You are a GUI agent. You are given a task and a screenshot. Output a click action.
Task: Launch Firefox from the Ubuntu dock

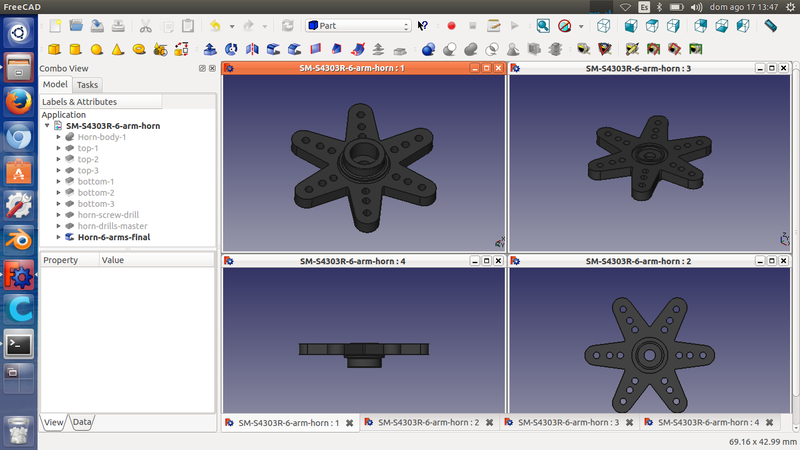tap(18, 103)
